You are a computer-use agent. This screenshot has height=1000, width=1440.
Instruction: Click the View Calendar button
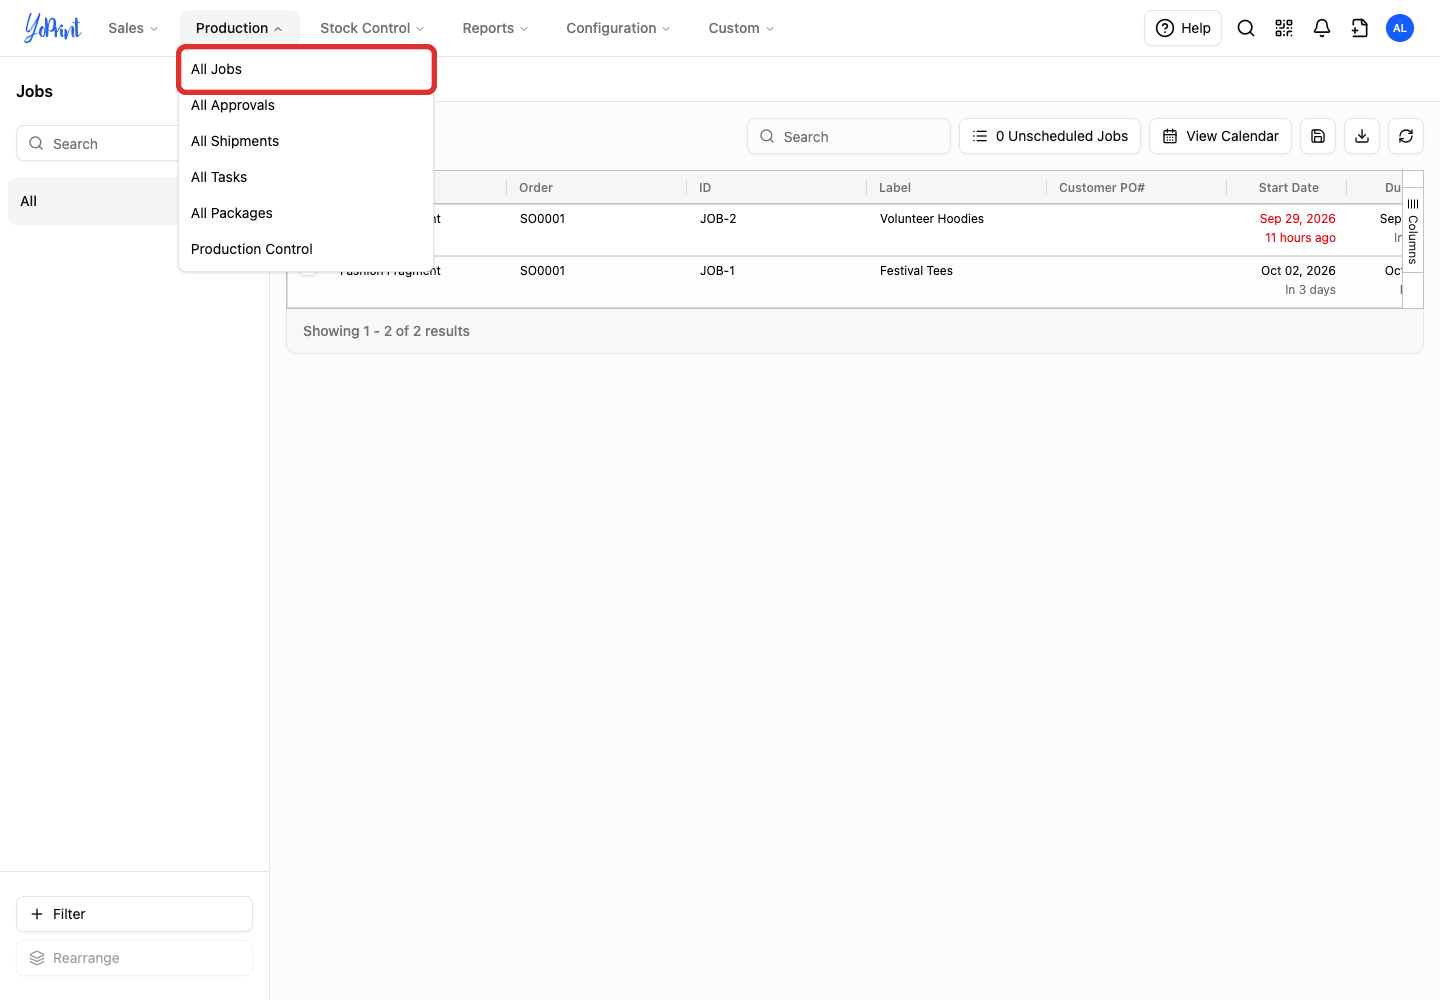point(1220,136)
